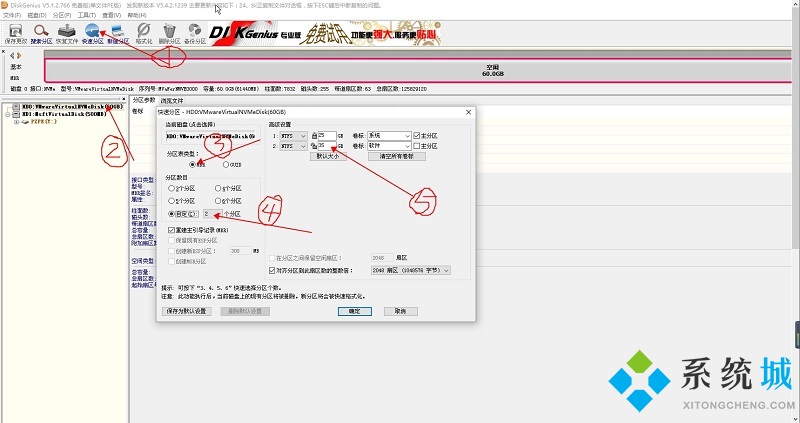Click Save as Default Settings (保存为默认设置) button
Viewport: 800px width, 423px height.
point(186,311)
